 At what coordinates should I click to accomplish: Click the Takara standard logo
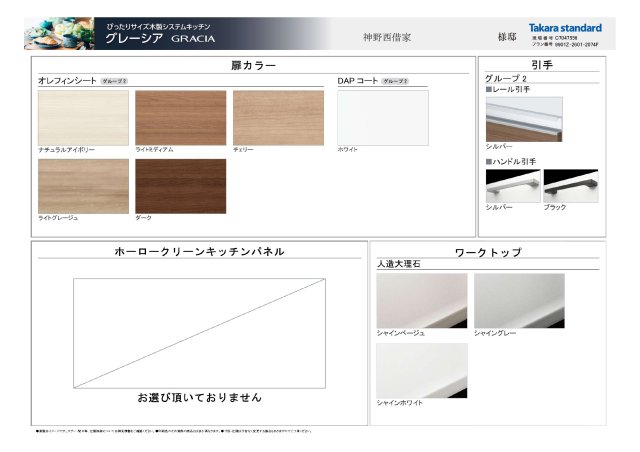coord(565,28)
